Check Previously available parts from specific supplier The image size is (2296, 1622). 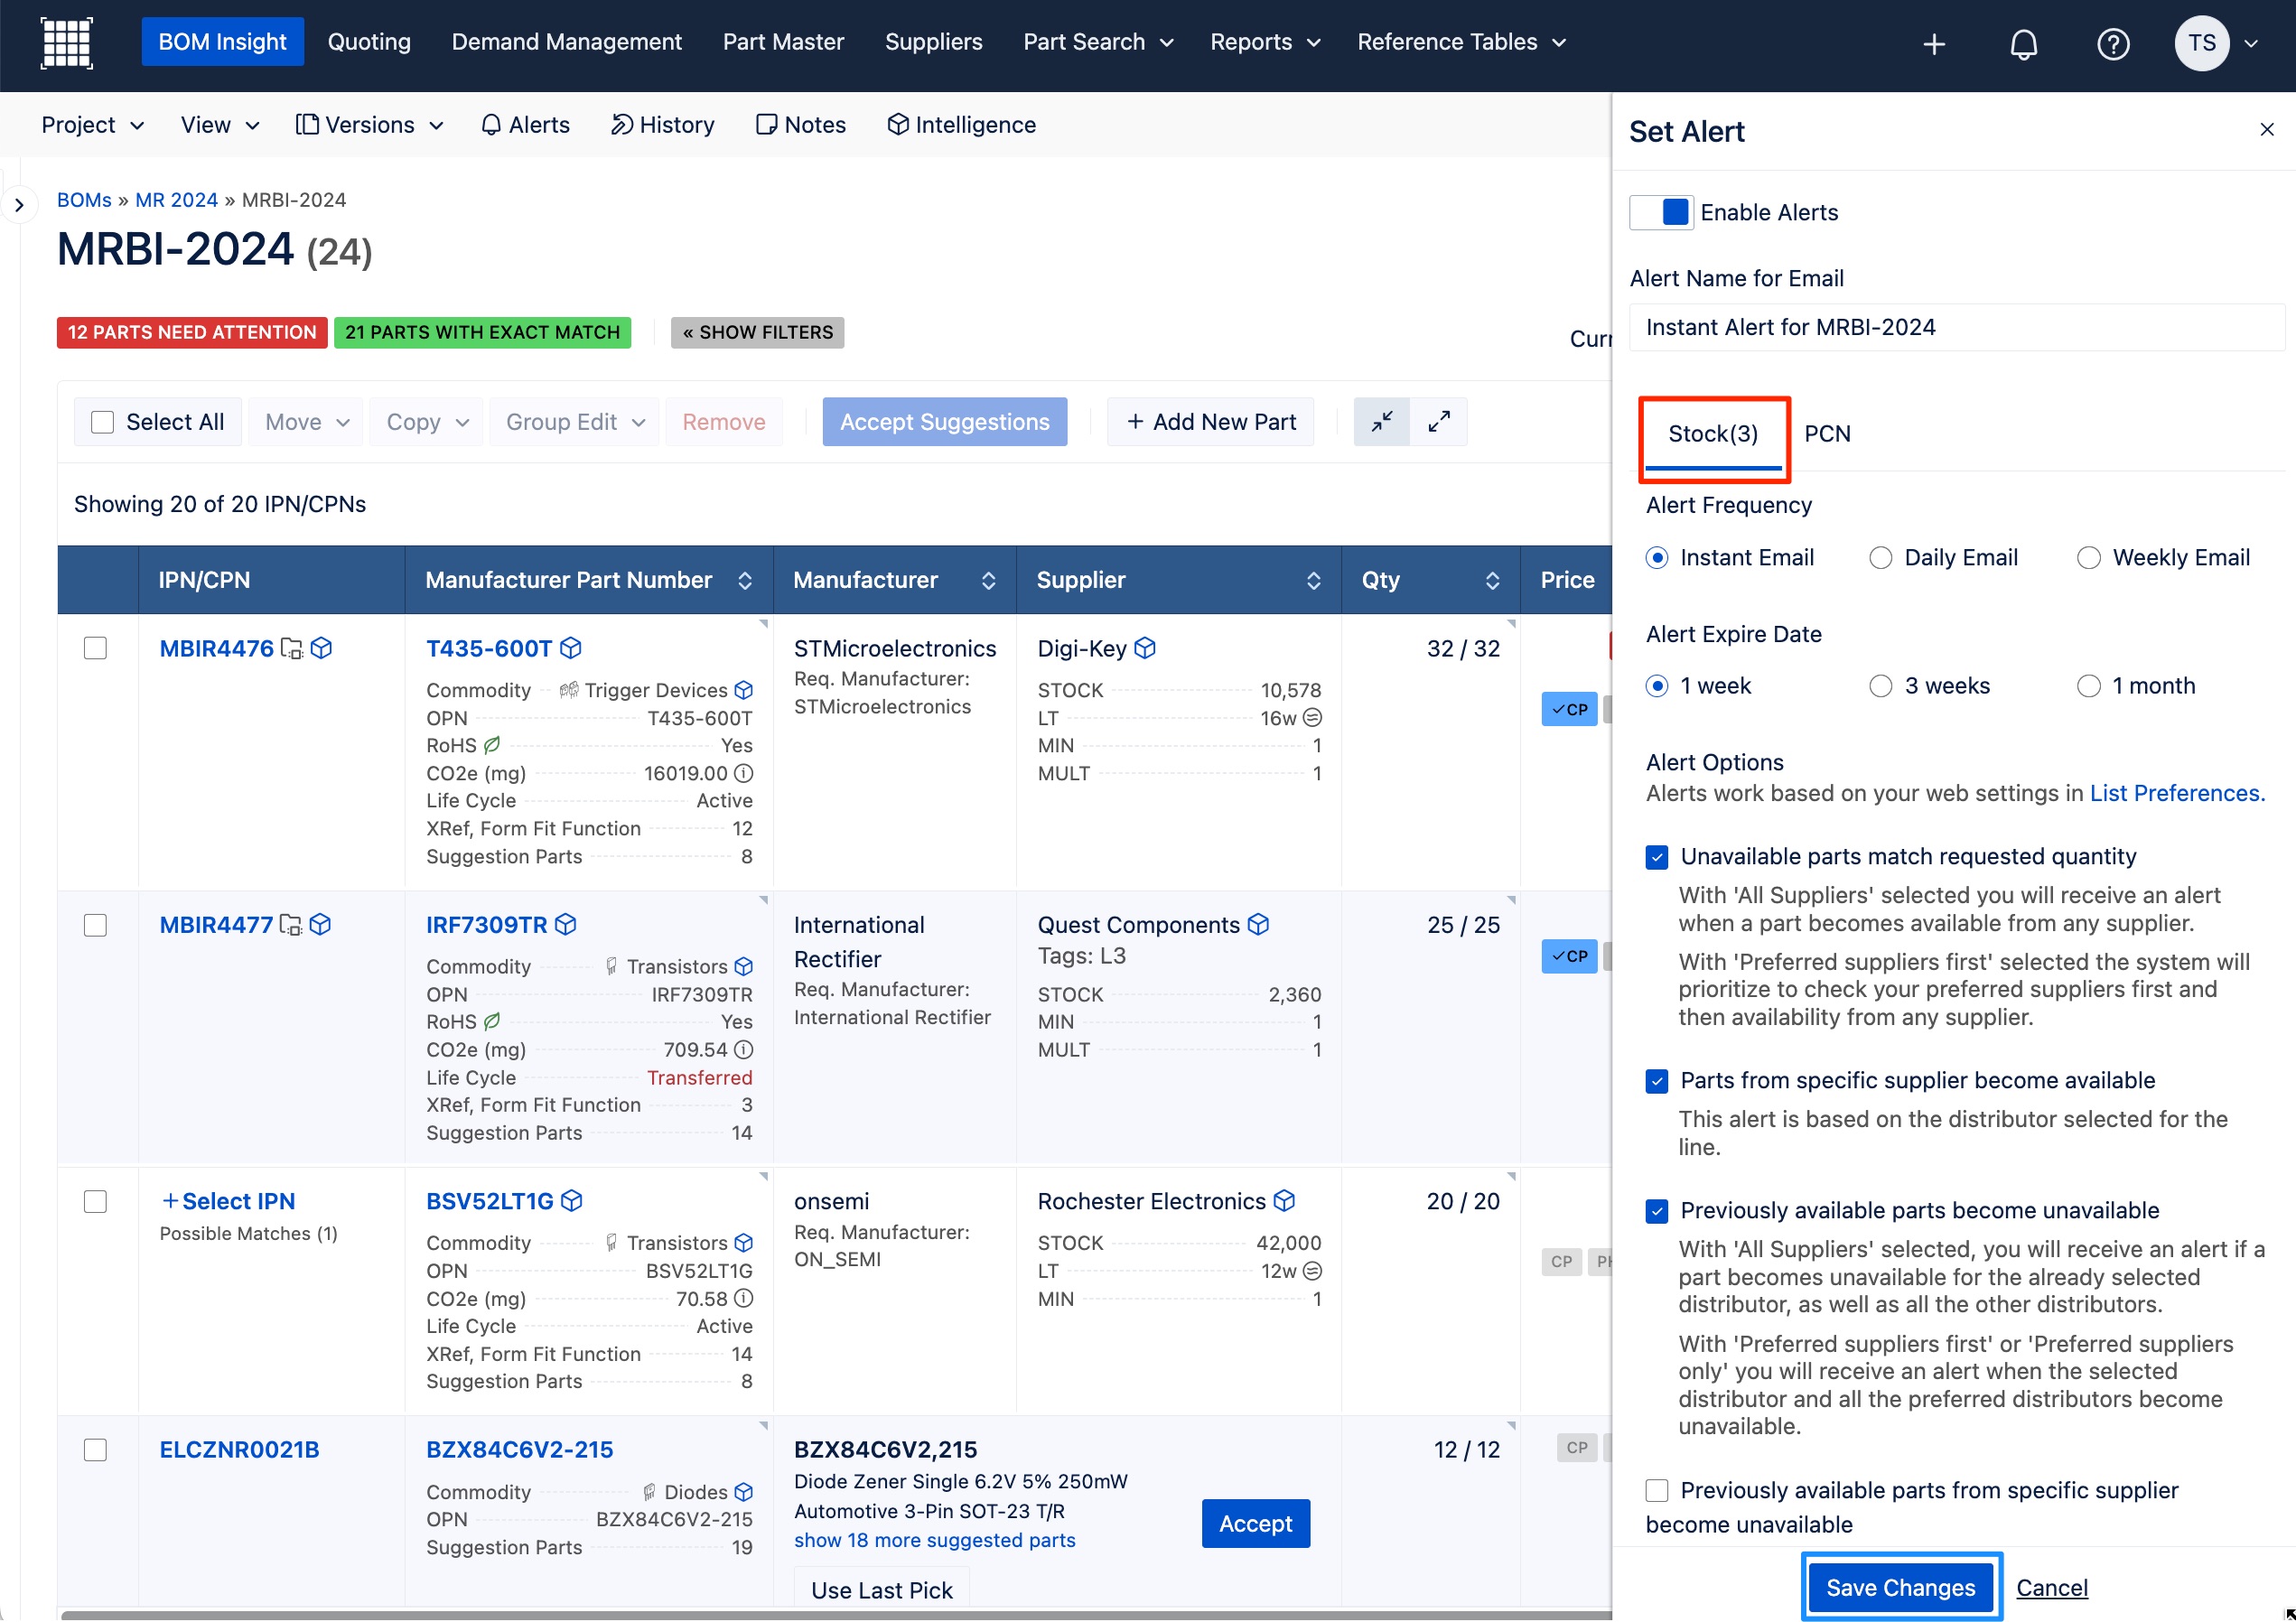[1656, 1491]
